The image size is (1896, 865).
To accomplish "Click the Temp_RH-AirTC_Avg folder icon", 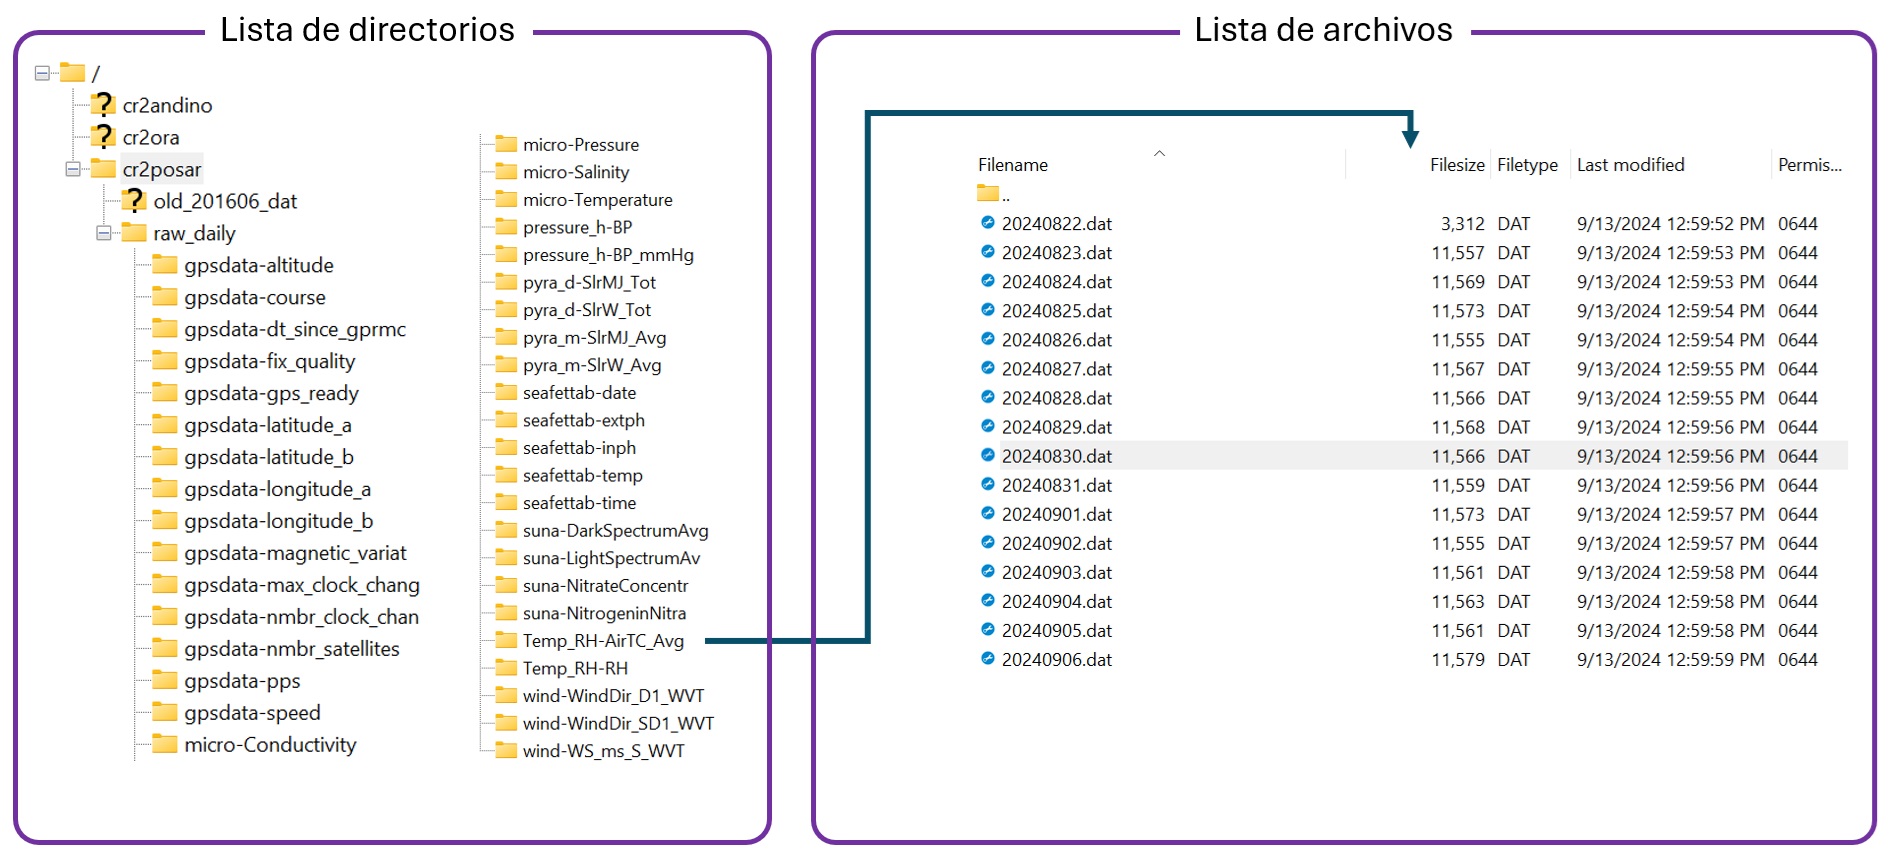I will pyautogui.click(x=506, y=640).
